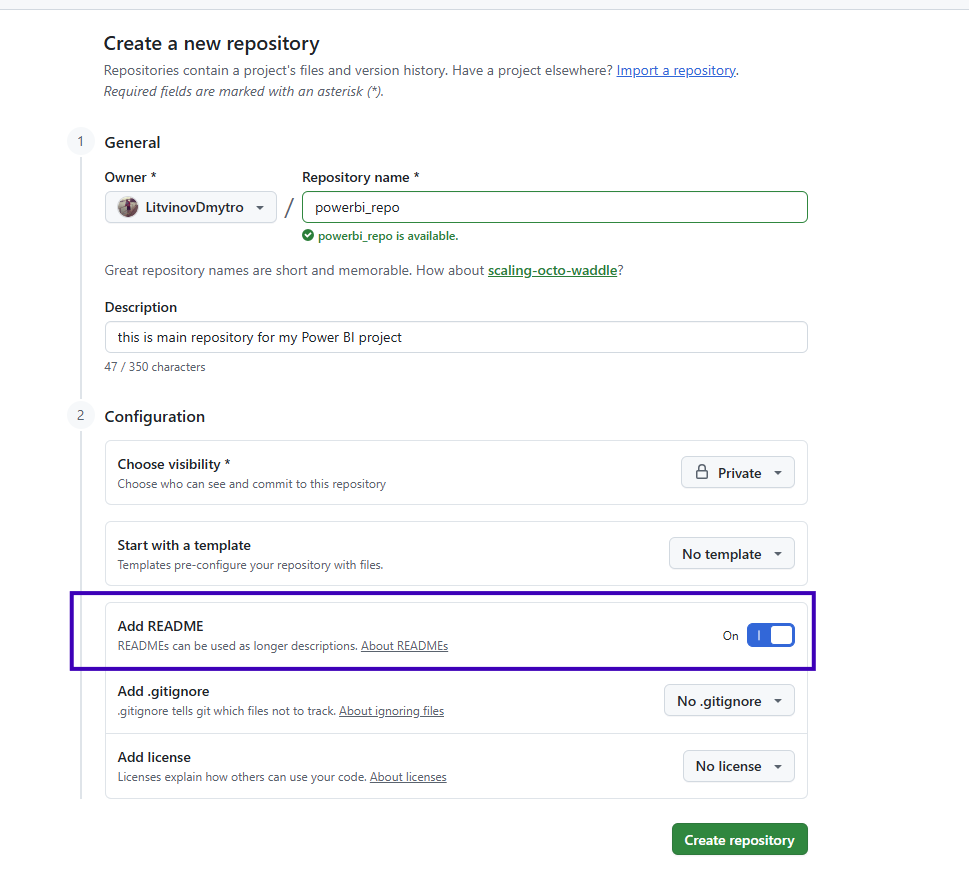Click the 'Add license' label
Screen dimensions: 969x883
coord(154,758)
